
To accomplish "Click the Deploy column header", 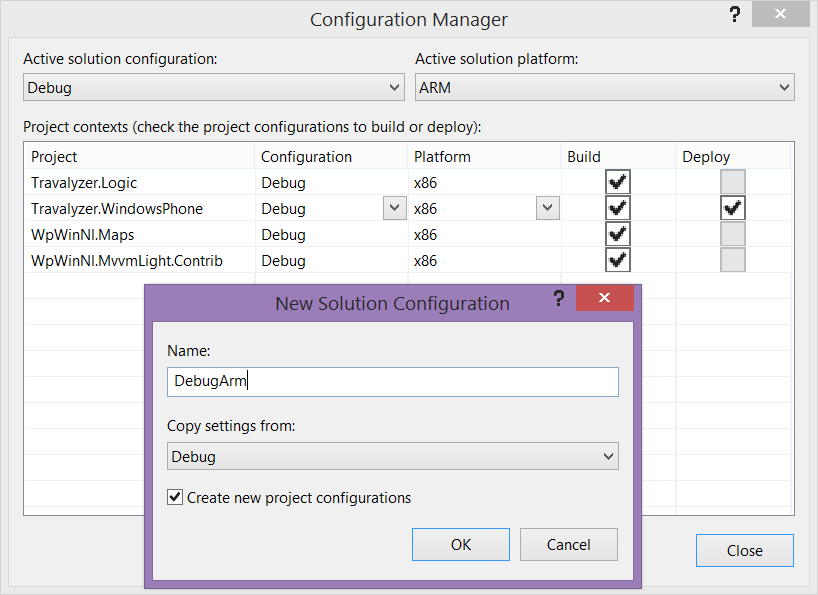I will click(733, 156).
